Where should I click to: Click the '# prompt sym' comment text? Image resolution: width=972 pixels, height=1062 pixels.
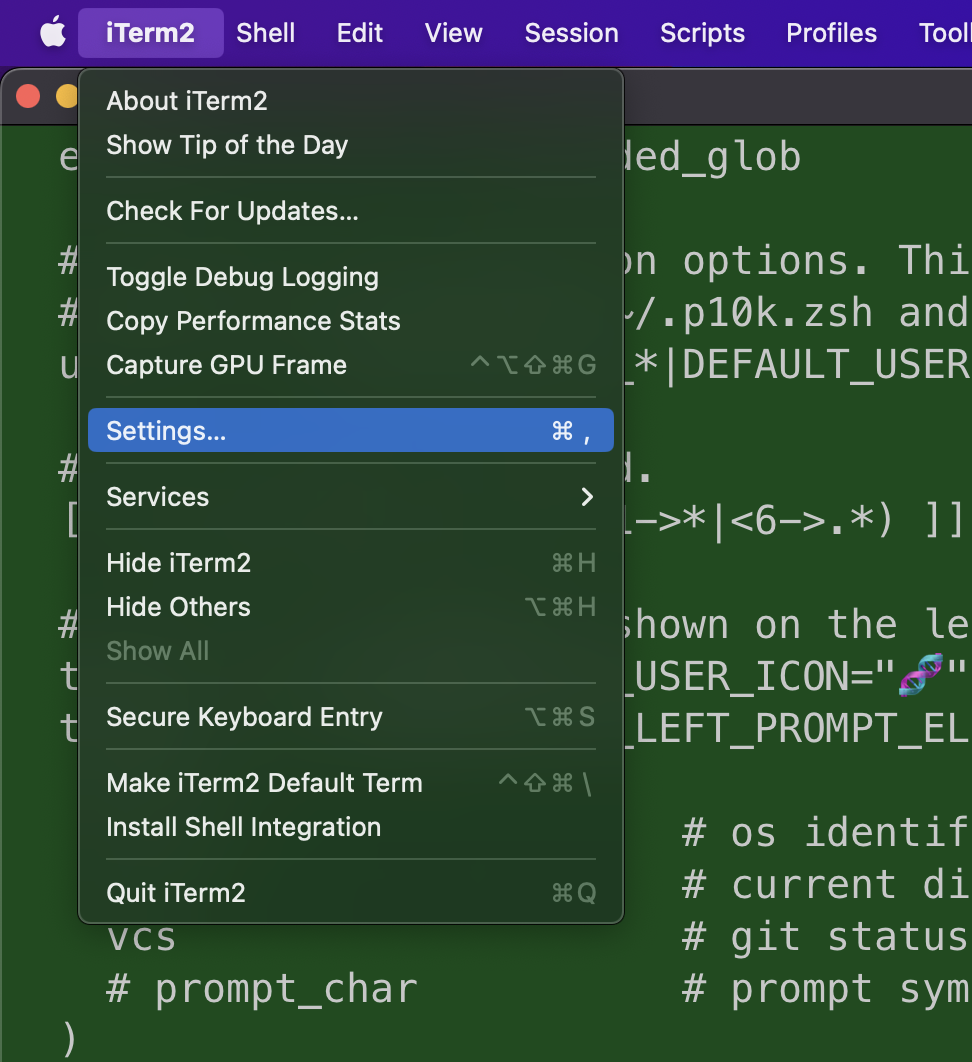(x=826, y=990)
